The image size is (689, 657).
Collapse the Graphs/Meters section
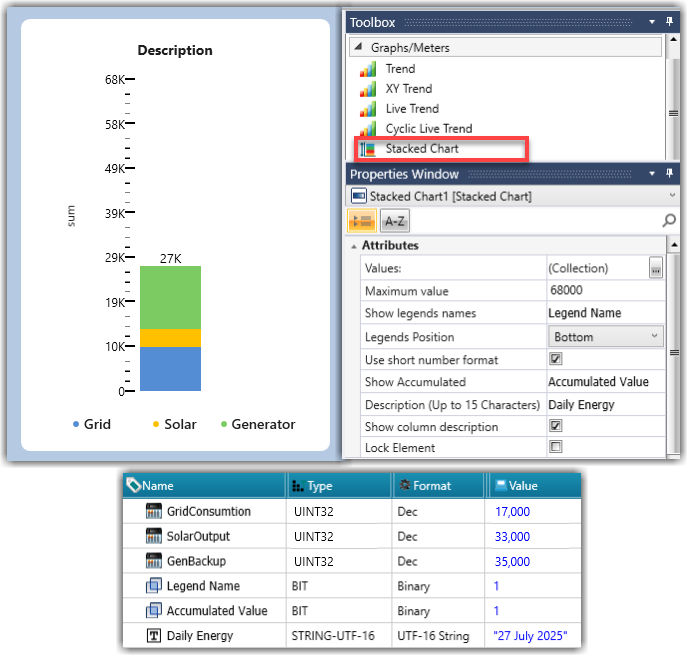point(357,47)
